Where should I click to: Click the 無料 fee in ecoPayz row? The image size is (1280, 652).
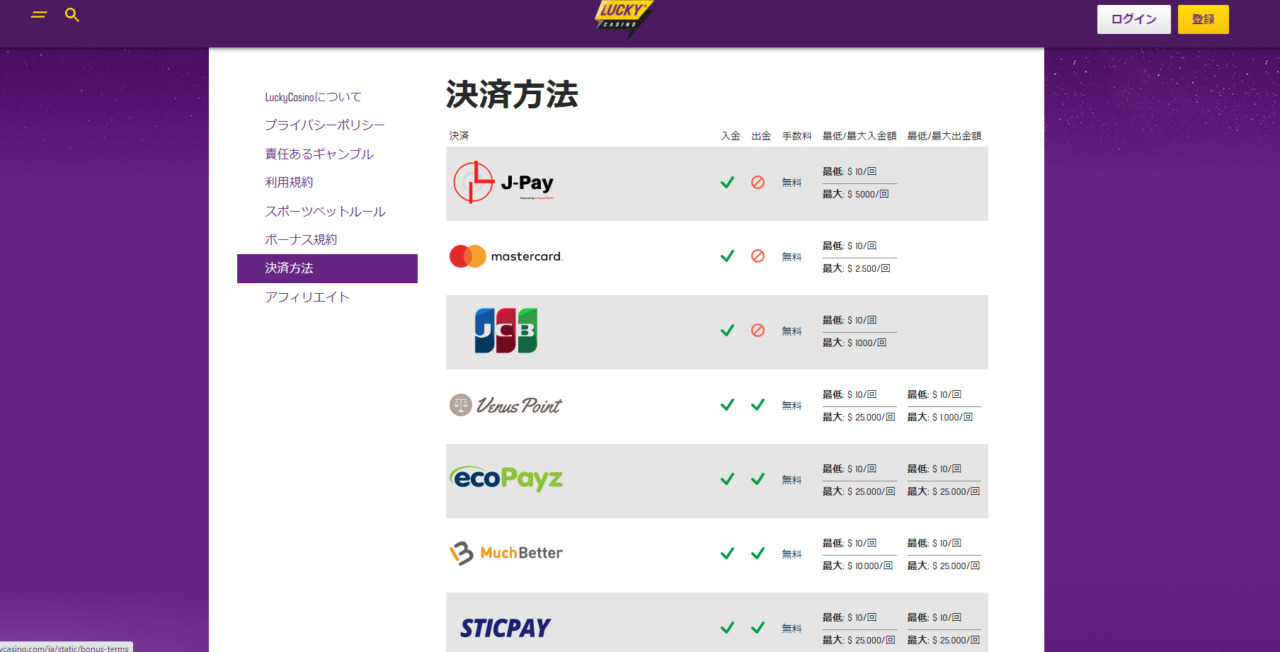click(792, 480)
